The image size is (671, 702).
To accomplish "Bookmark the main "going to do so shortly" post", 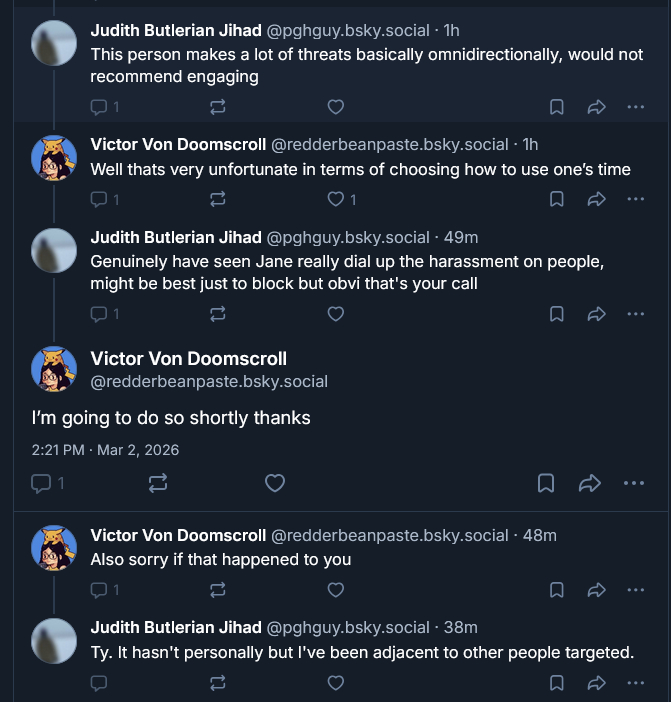I will 546,484.
